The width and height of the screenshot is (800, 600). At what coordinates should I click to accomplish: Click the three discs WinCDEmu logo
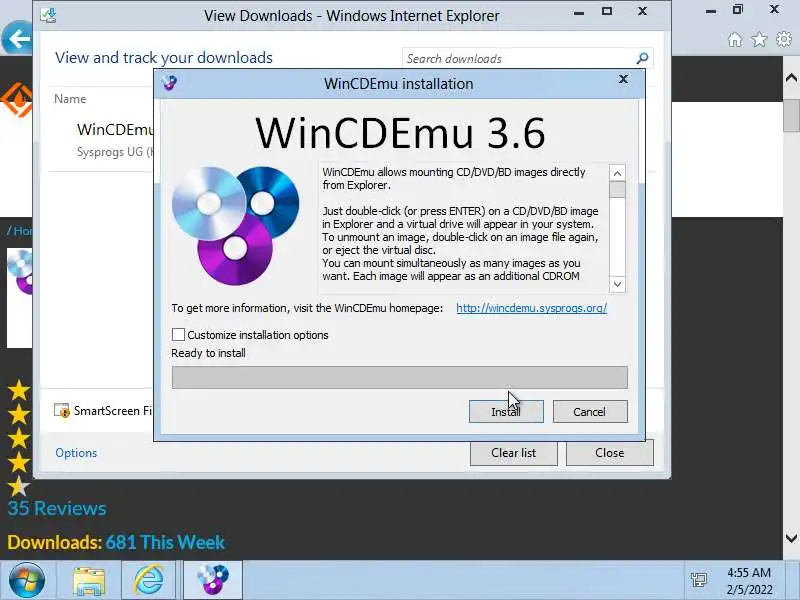(x=235, y=225)
